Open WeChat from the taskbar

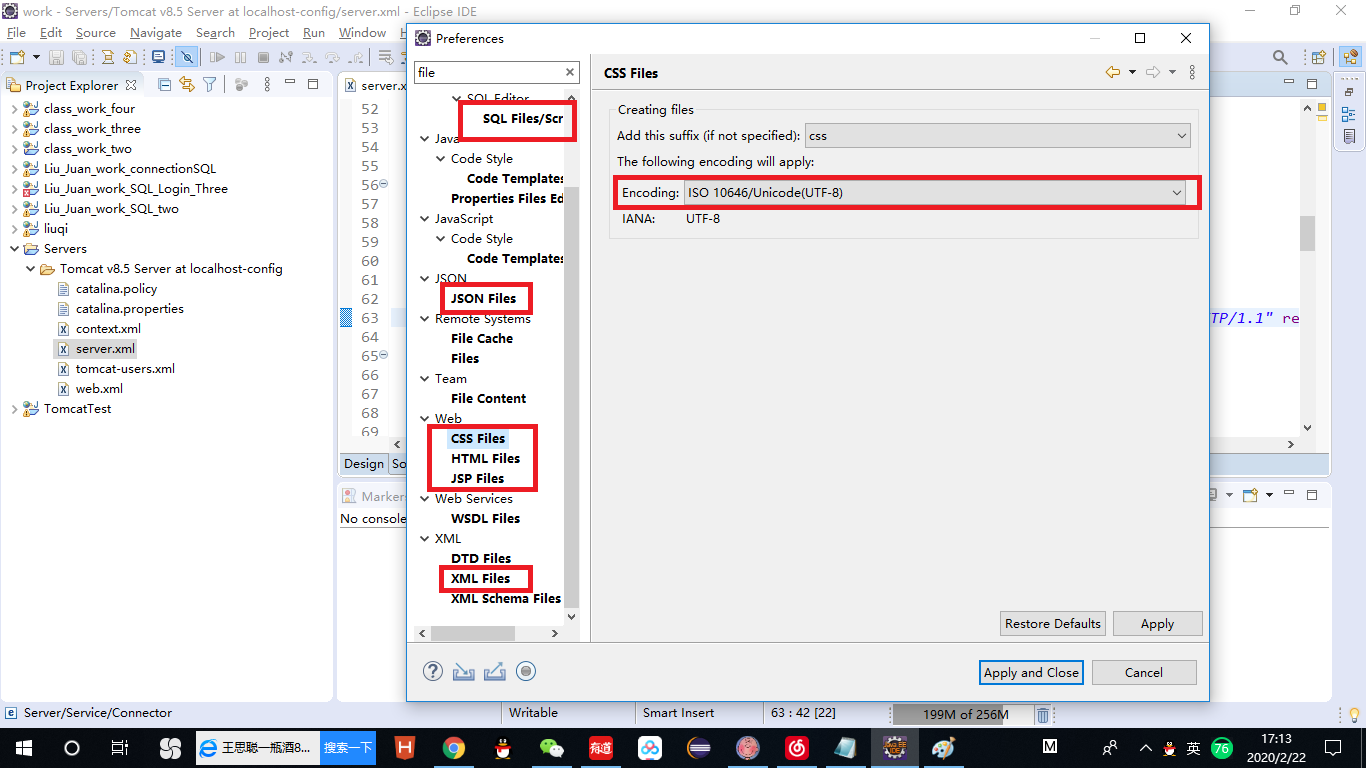(x=551, y=748)
